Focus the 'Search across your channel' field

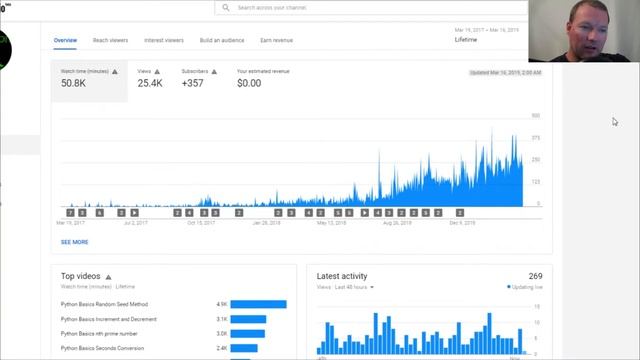[371, 8]
